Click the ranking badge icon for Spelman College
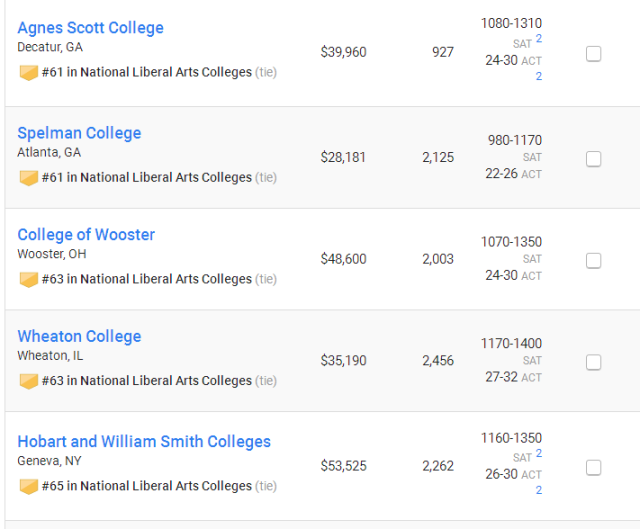This screenshot has height=529, width=640. point(29,178)
